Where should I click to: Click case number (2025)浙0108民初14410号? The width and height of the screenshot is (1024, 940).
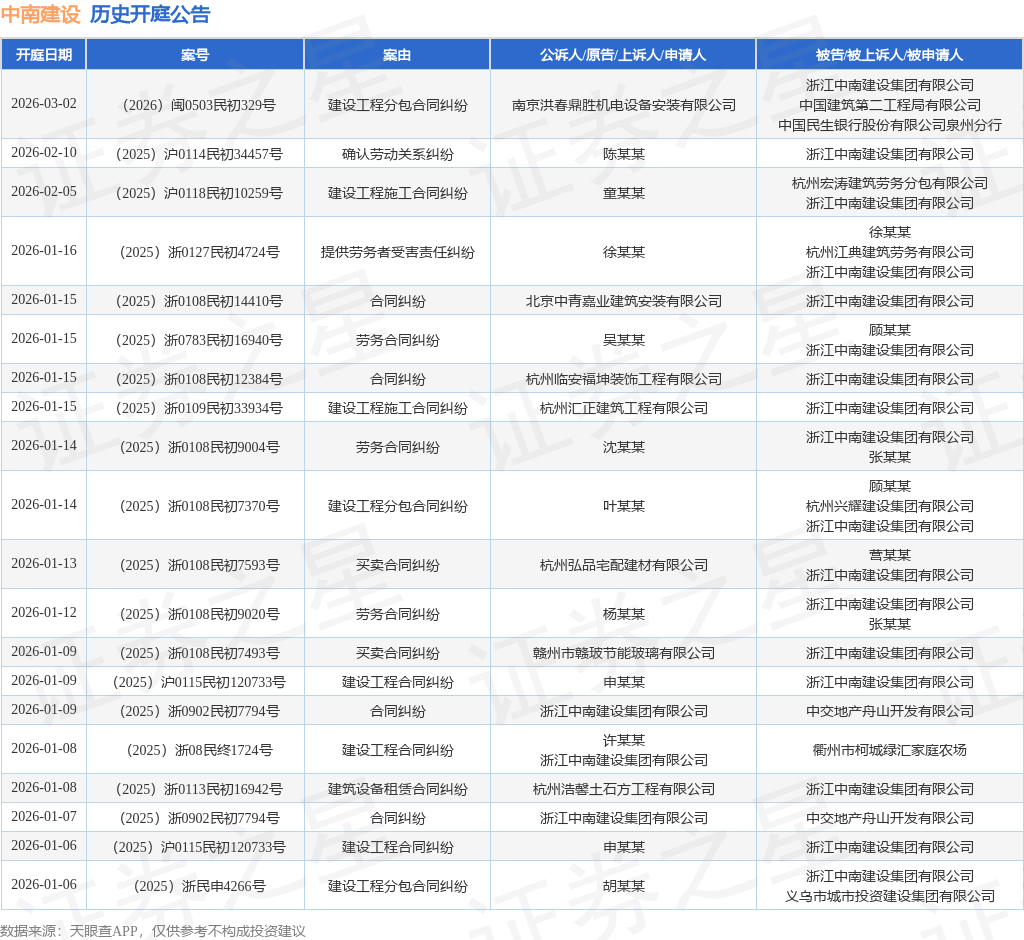tap(199, 301)
